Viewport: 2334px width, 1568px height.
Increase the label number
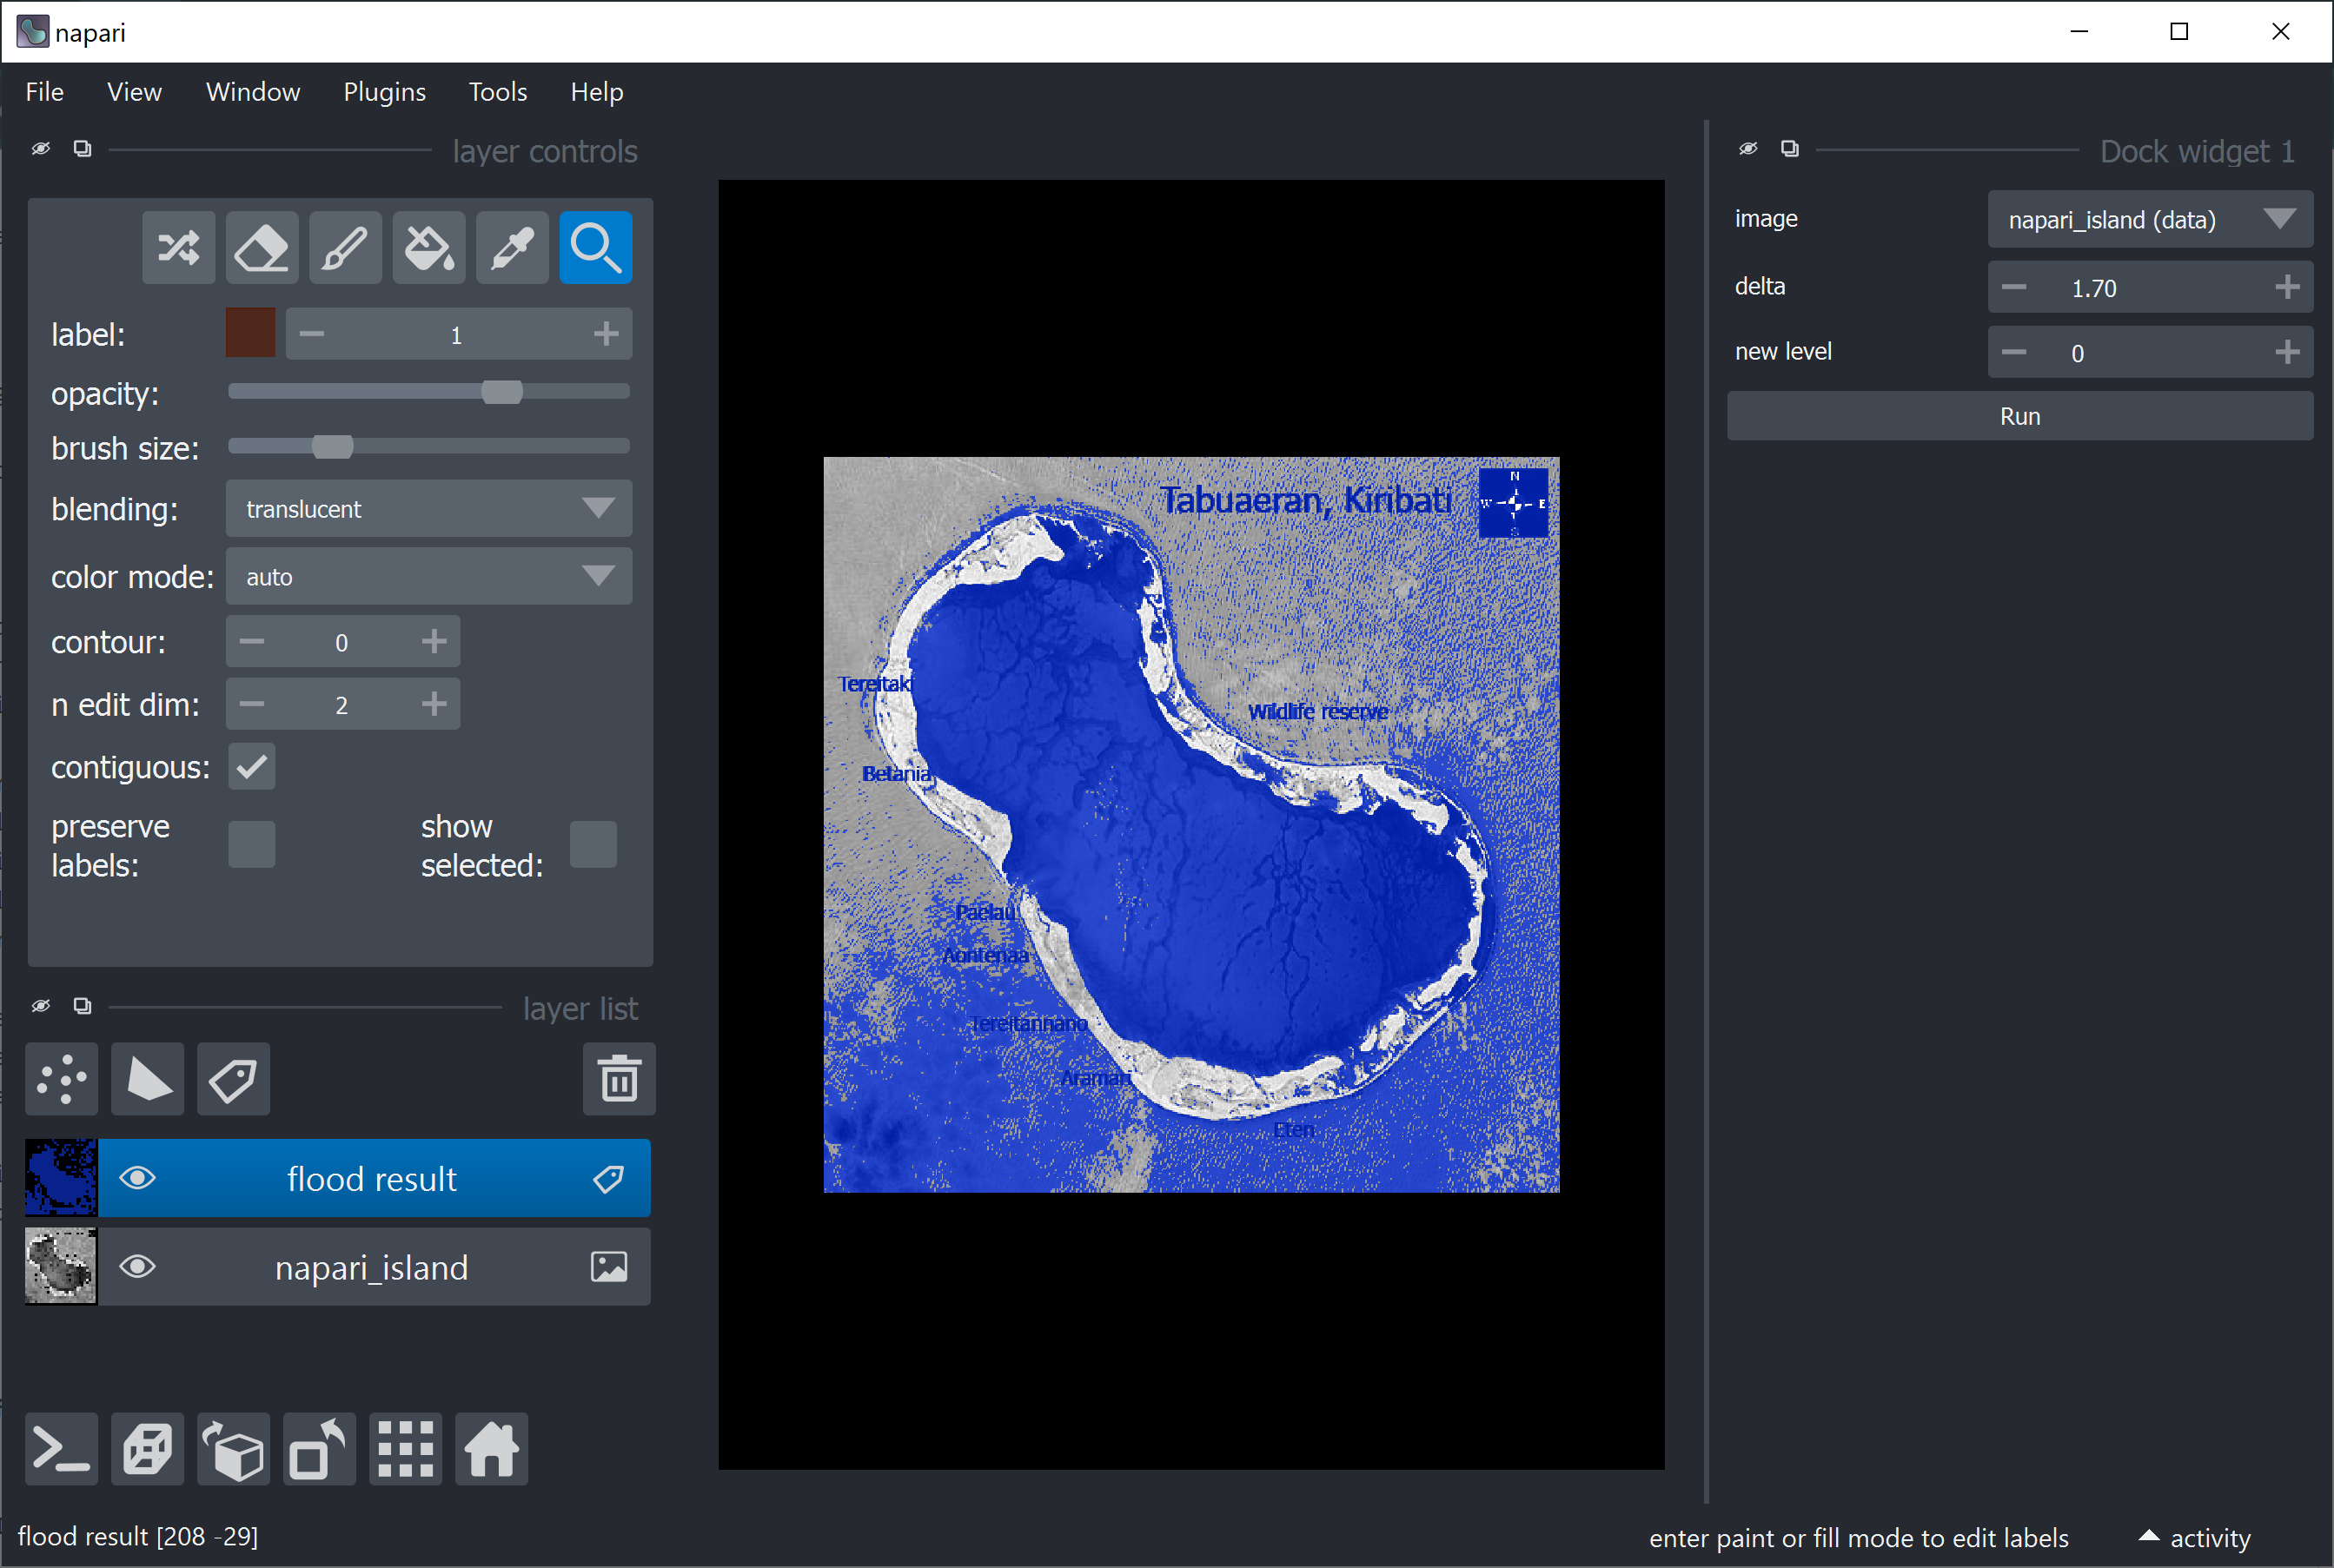click(606, 334)
